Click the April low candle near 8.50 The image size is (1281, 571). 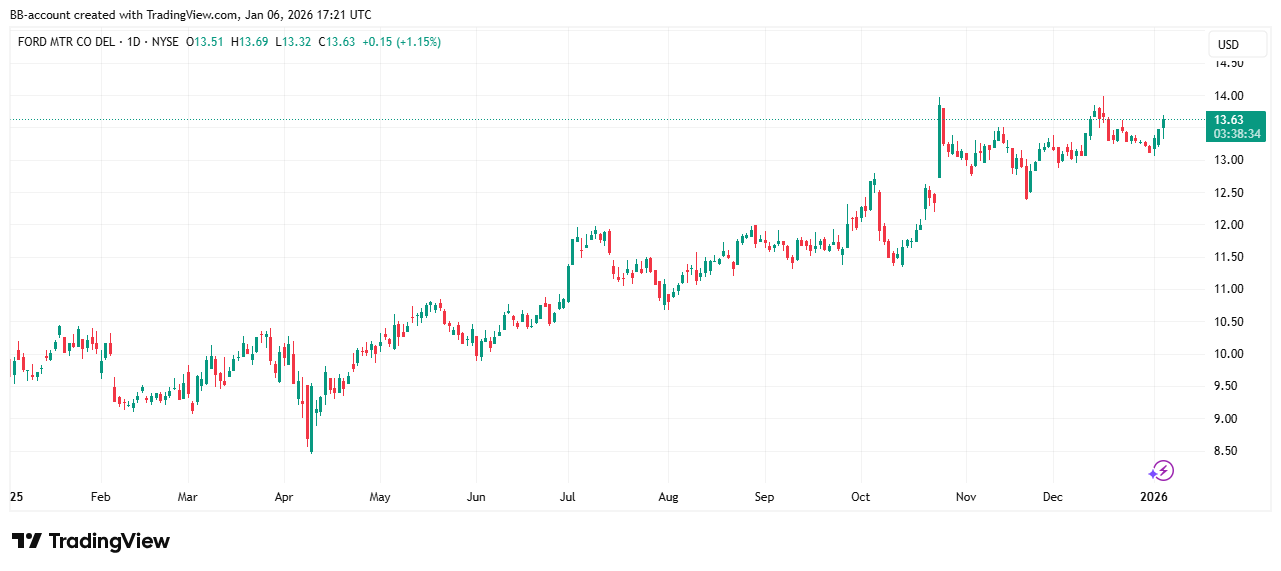click(x=311, y=438)
